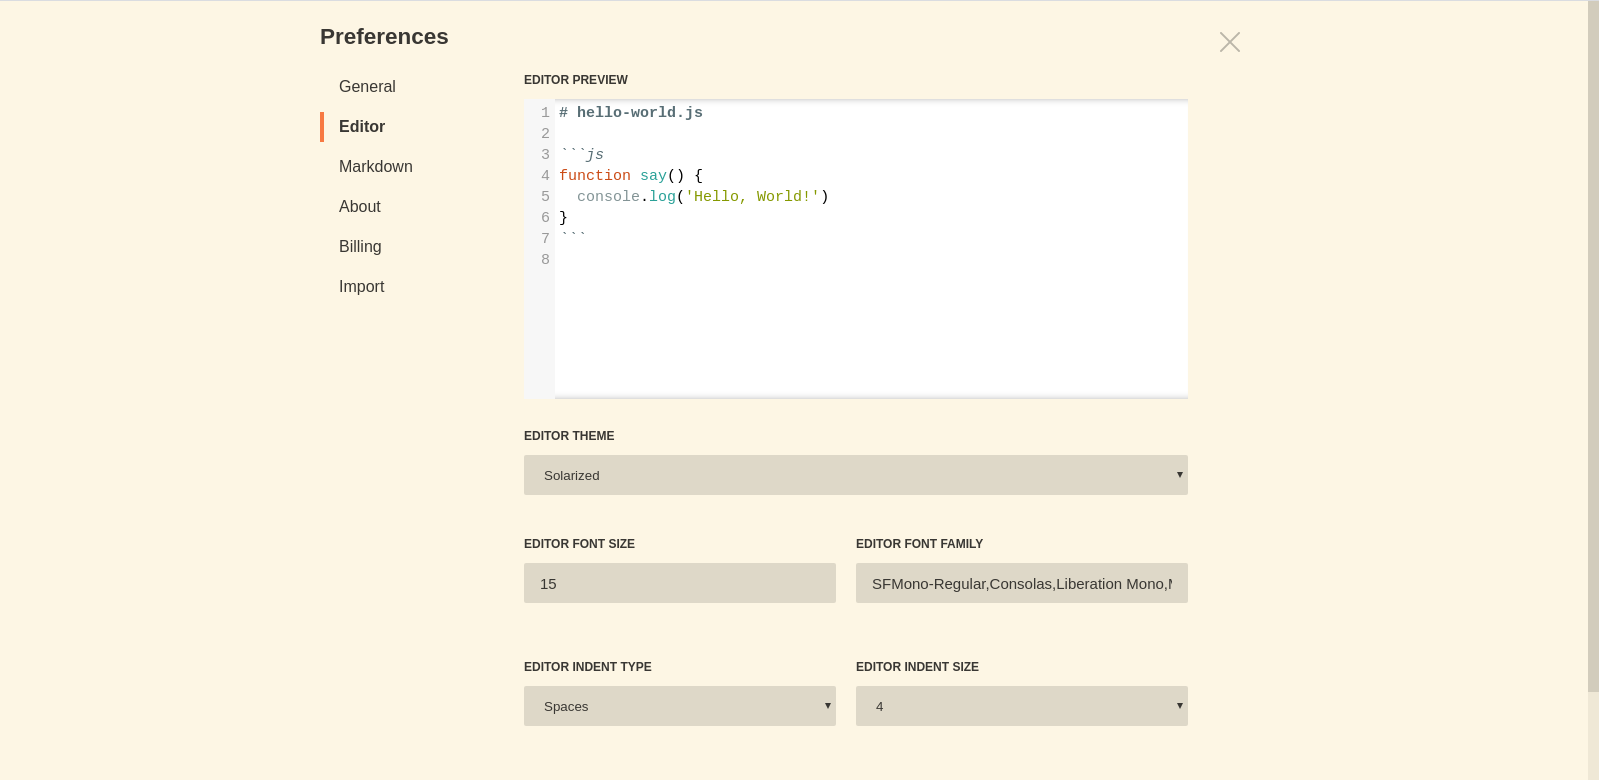Go to the Billing section

(360, 247)
